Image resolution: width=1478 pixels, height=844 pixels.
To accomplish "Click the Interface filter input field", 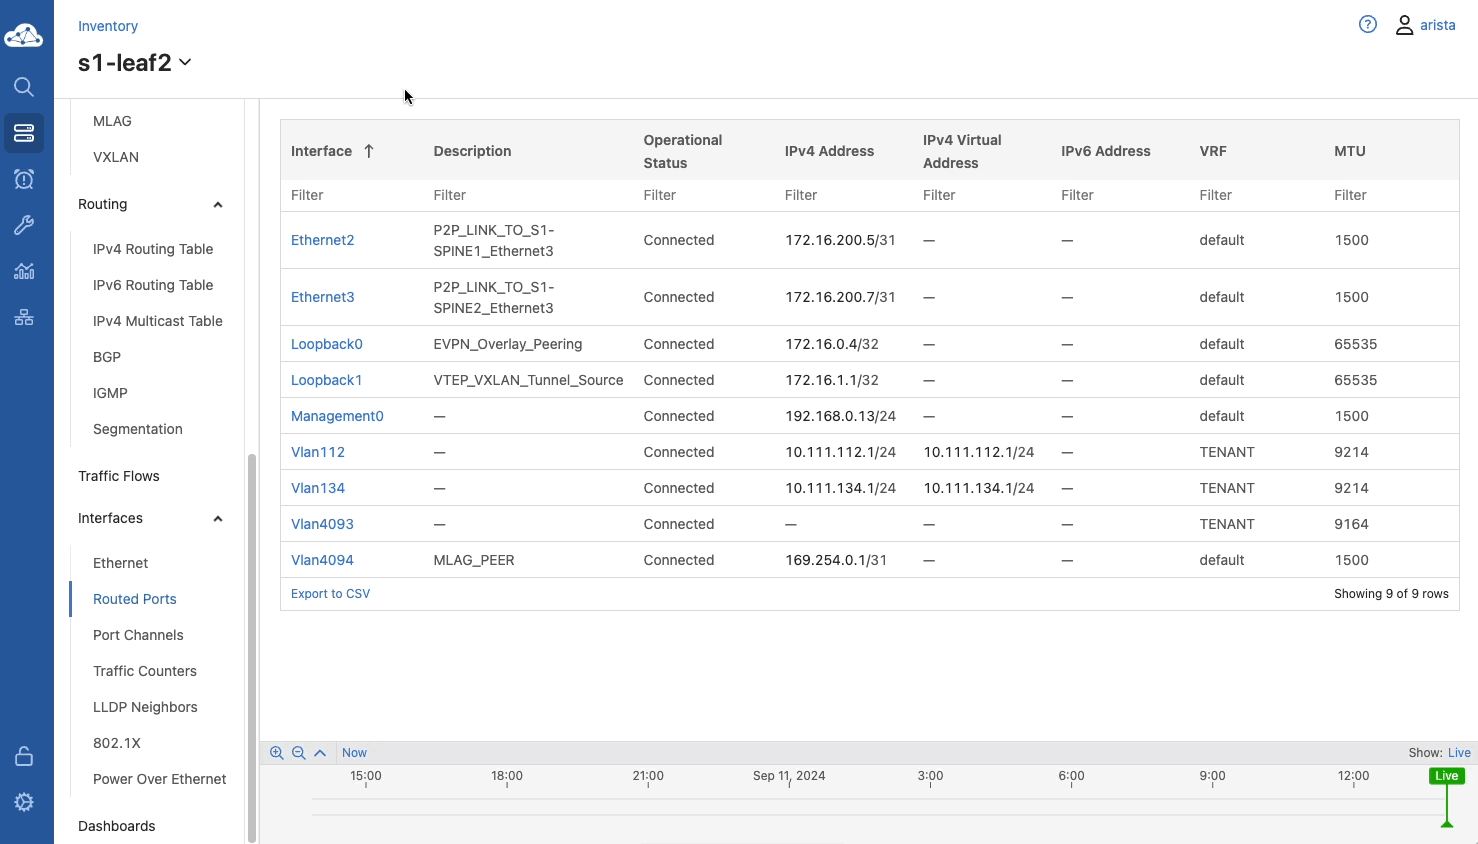I will pyautogui.click(x=350, y=195).
